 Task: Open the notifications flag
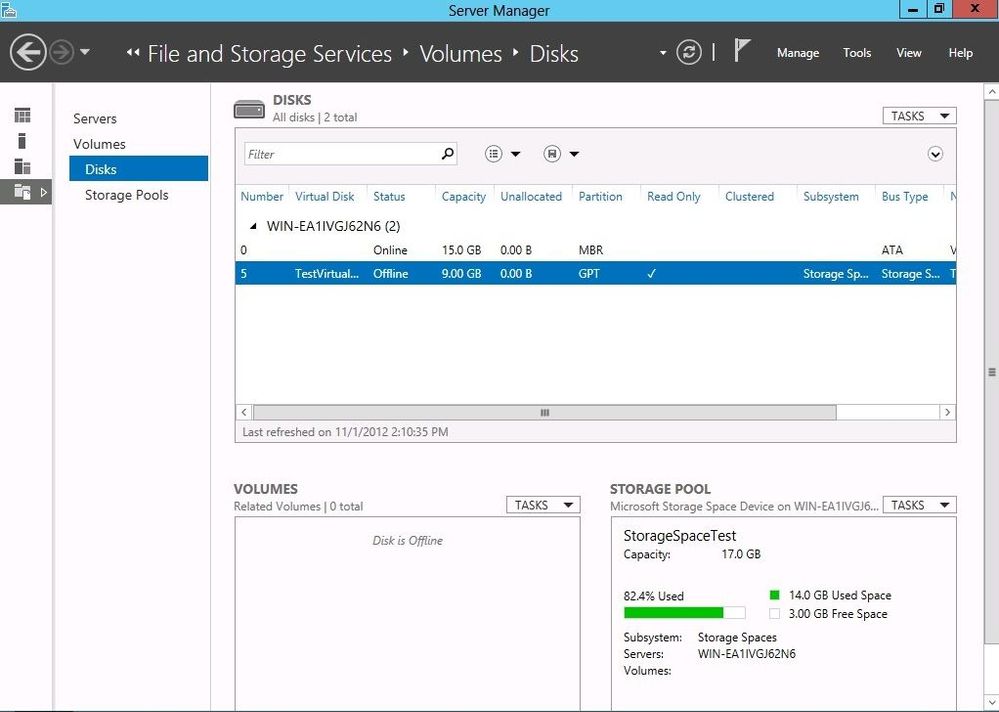pos(741,52)
